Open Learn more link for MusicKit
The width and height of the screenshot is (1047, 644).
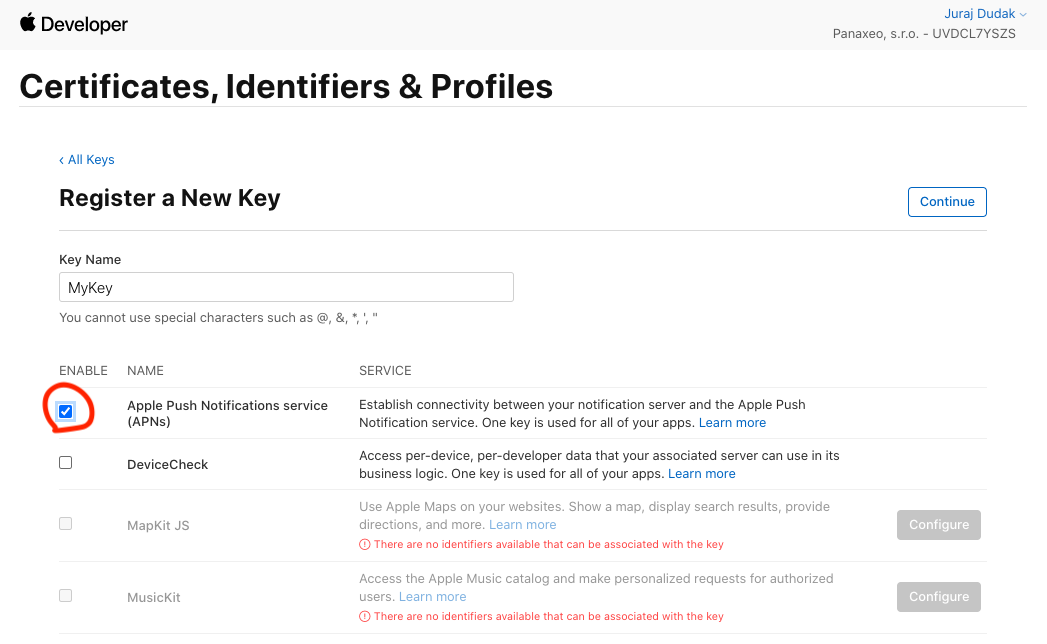point(432,597)
